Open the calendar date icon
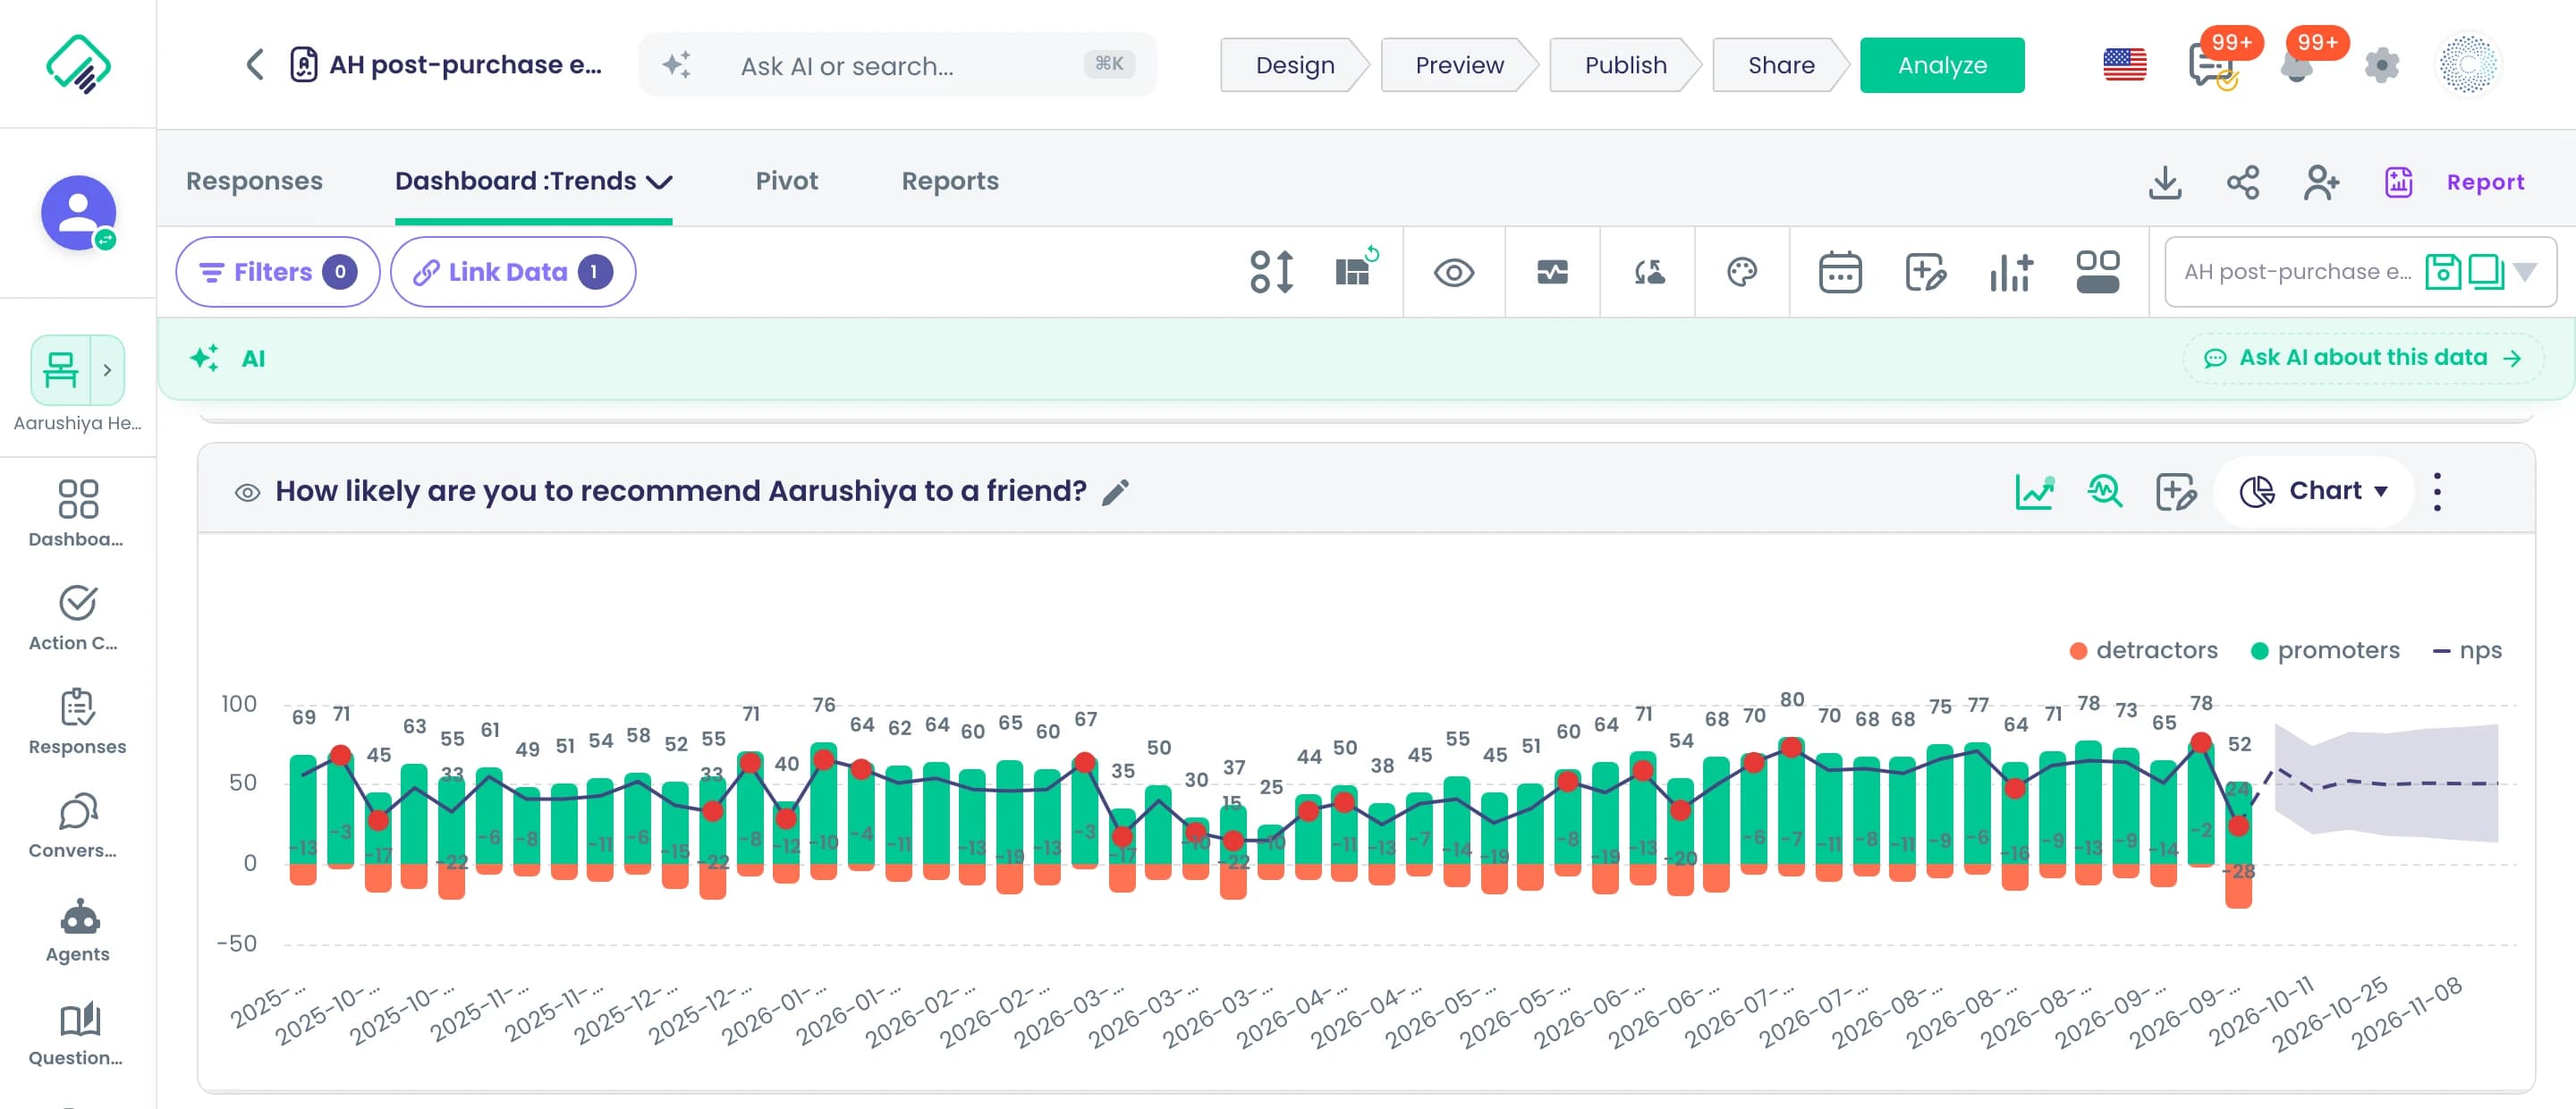Image resolution: width=2576 pixels, height=1109 pixels. [1839, 272]
